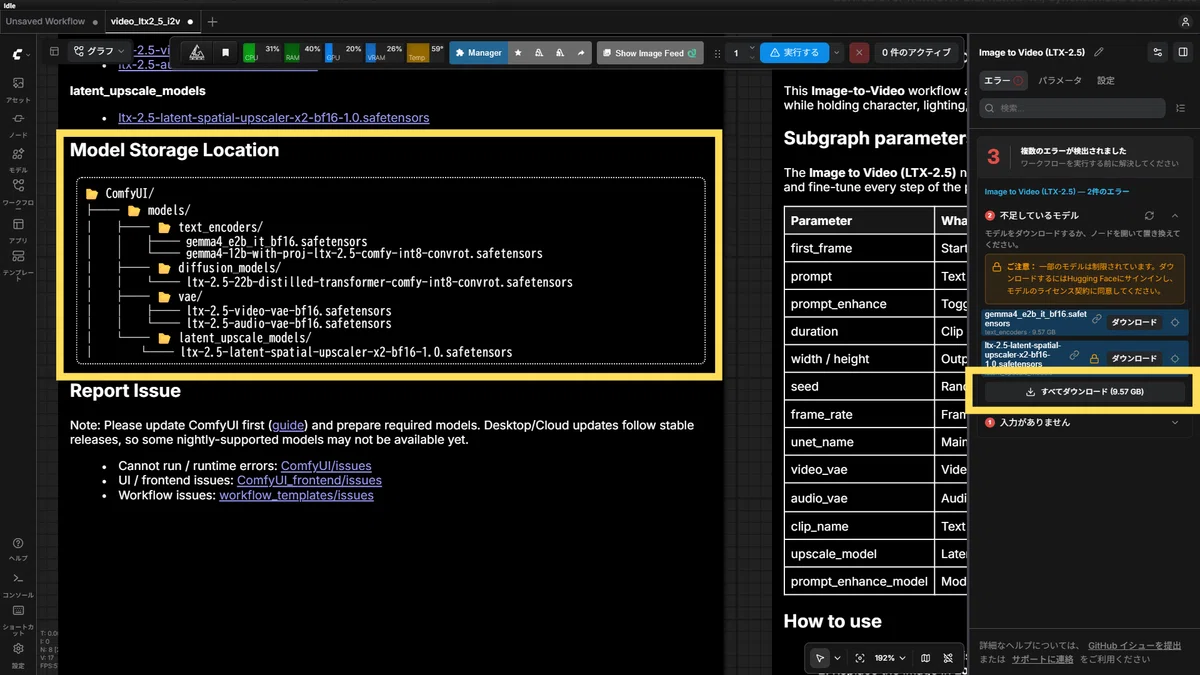Click the list filter icon beside search field

coord(1181,108)
